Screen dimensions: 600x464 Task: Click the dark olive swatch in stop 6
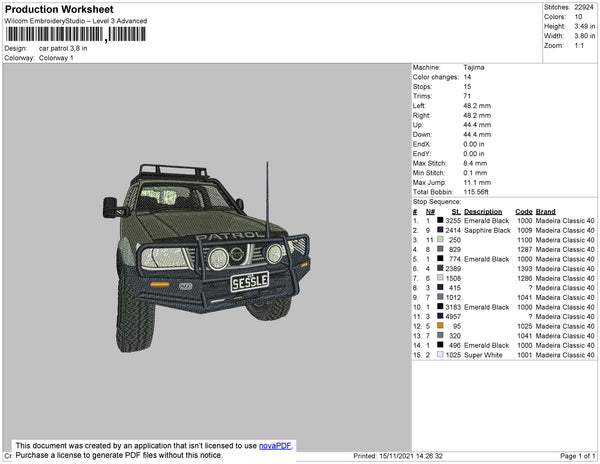pyautogui.click(x=440, y=268)
